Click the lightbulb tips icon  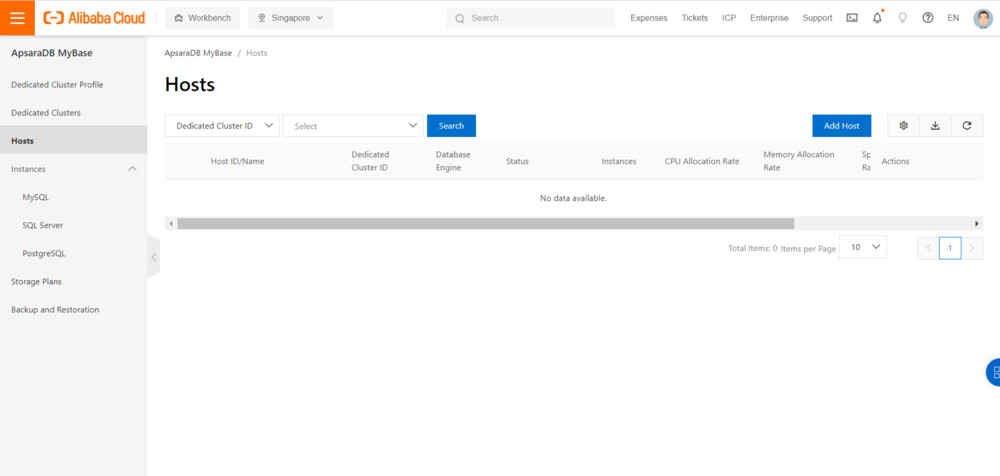(x=903, y=18)
